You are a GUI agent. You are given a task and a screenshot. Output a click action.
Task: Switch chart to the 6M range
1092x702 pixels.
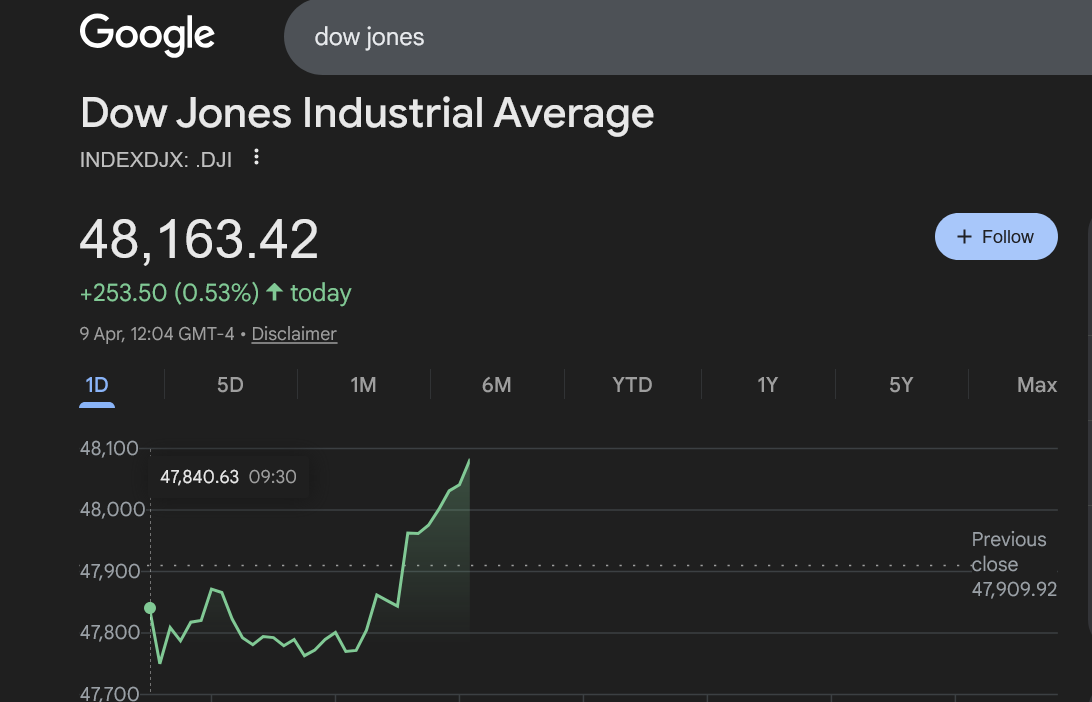pyautogui.click(x=496, y=385)
